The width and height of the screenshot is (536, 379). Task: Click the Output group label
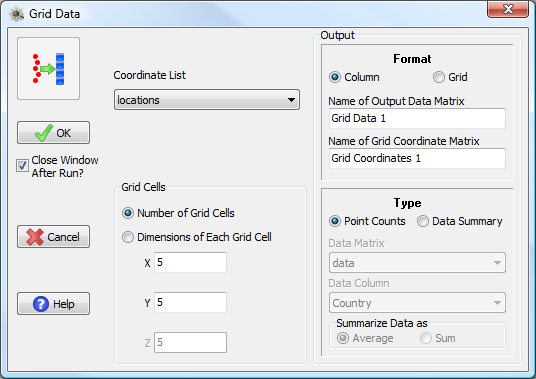pos(337,35)
